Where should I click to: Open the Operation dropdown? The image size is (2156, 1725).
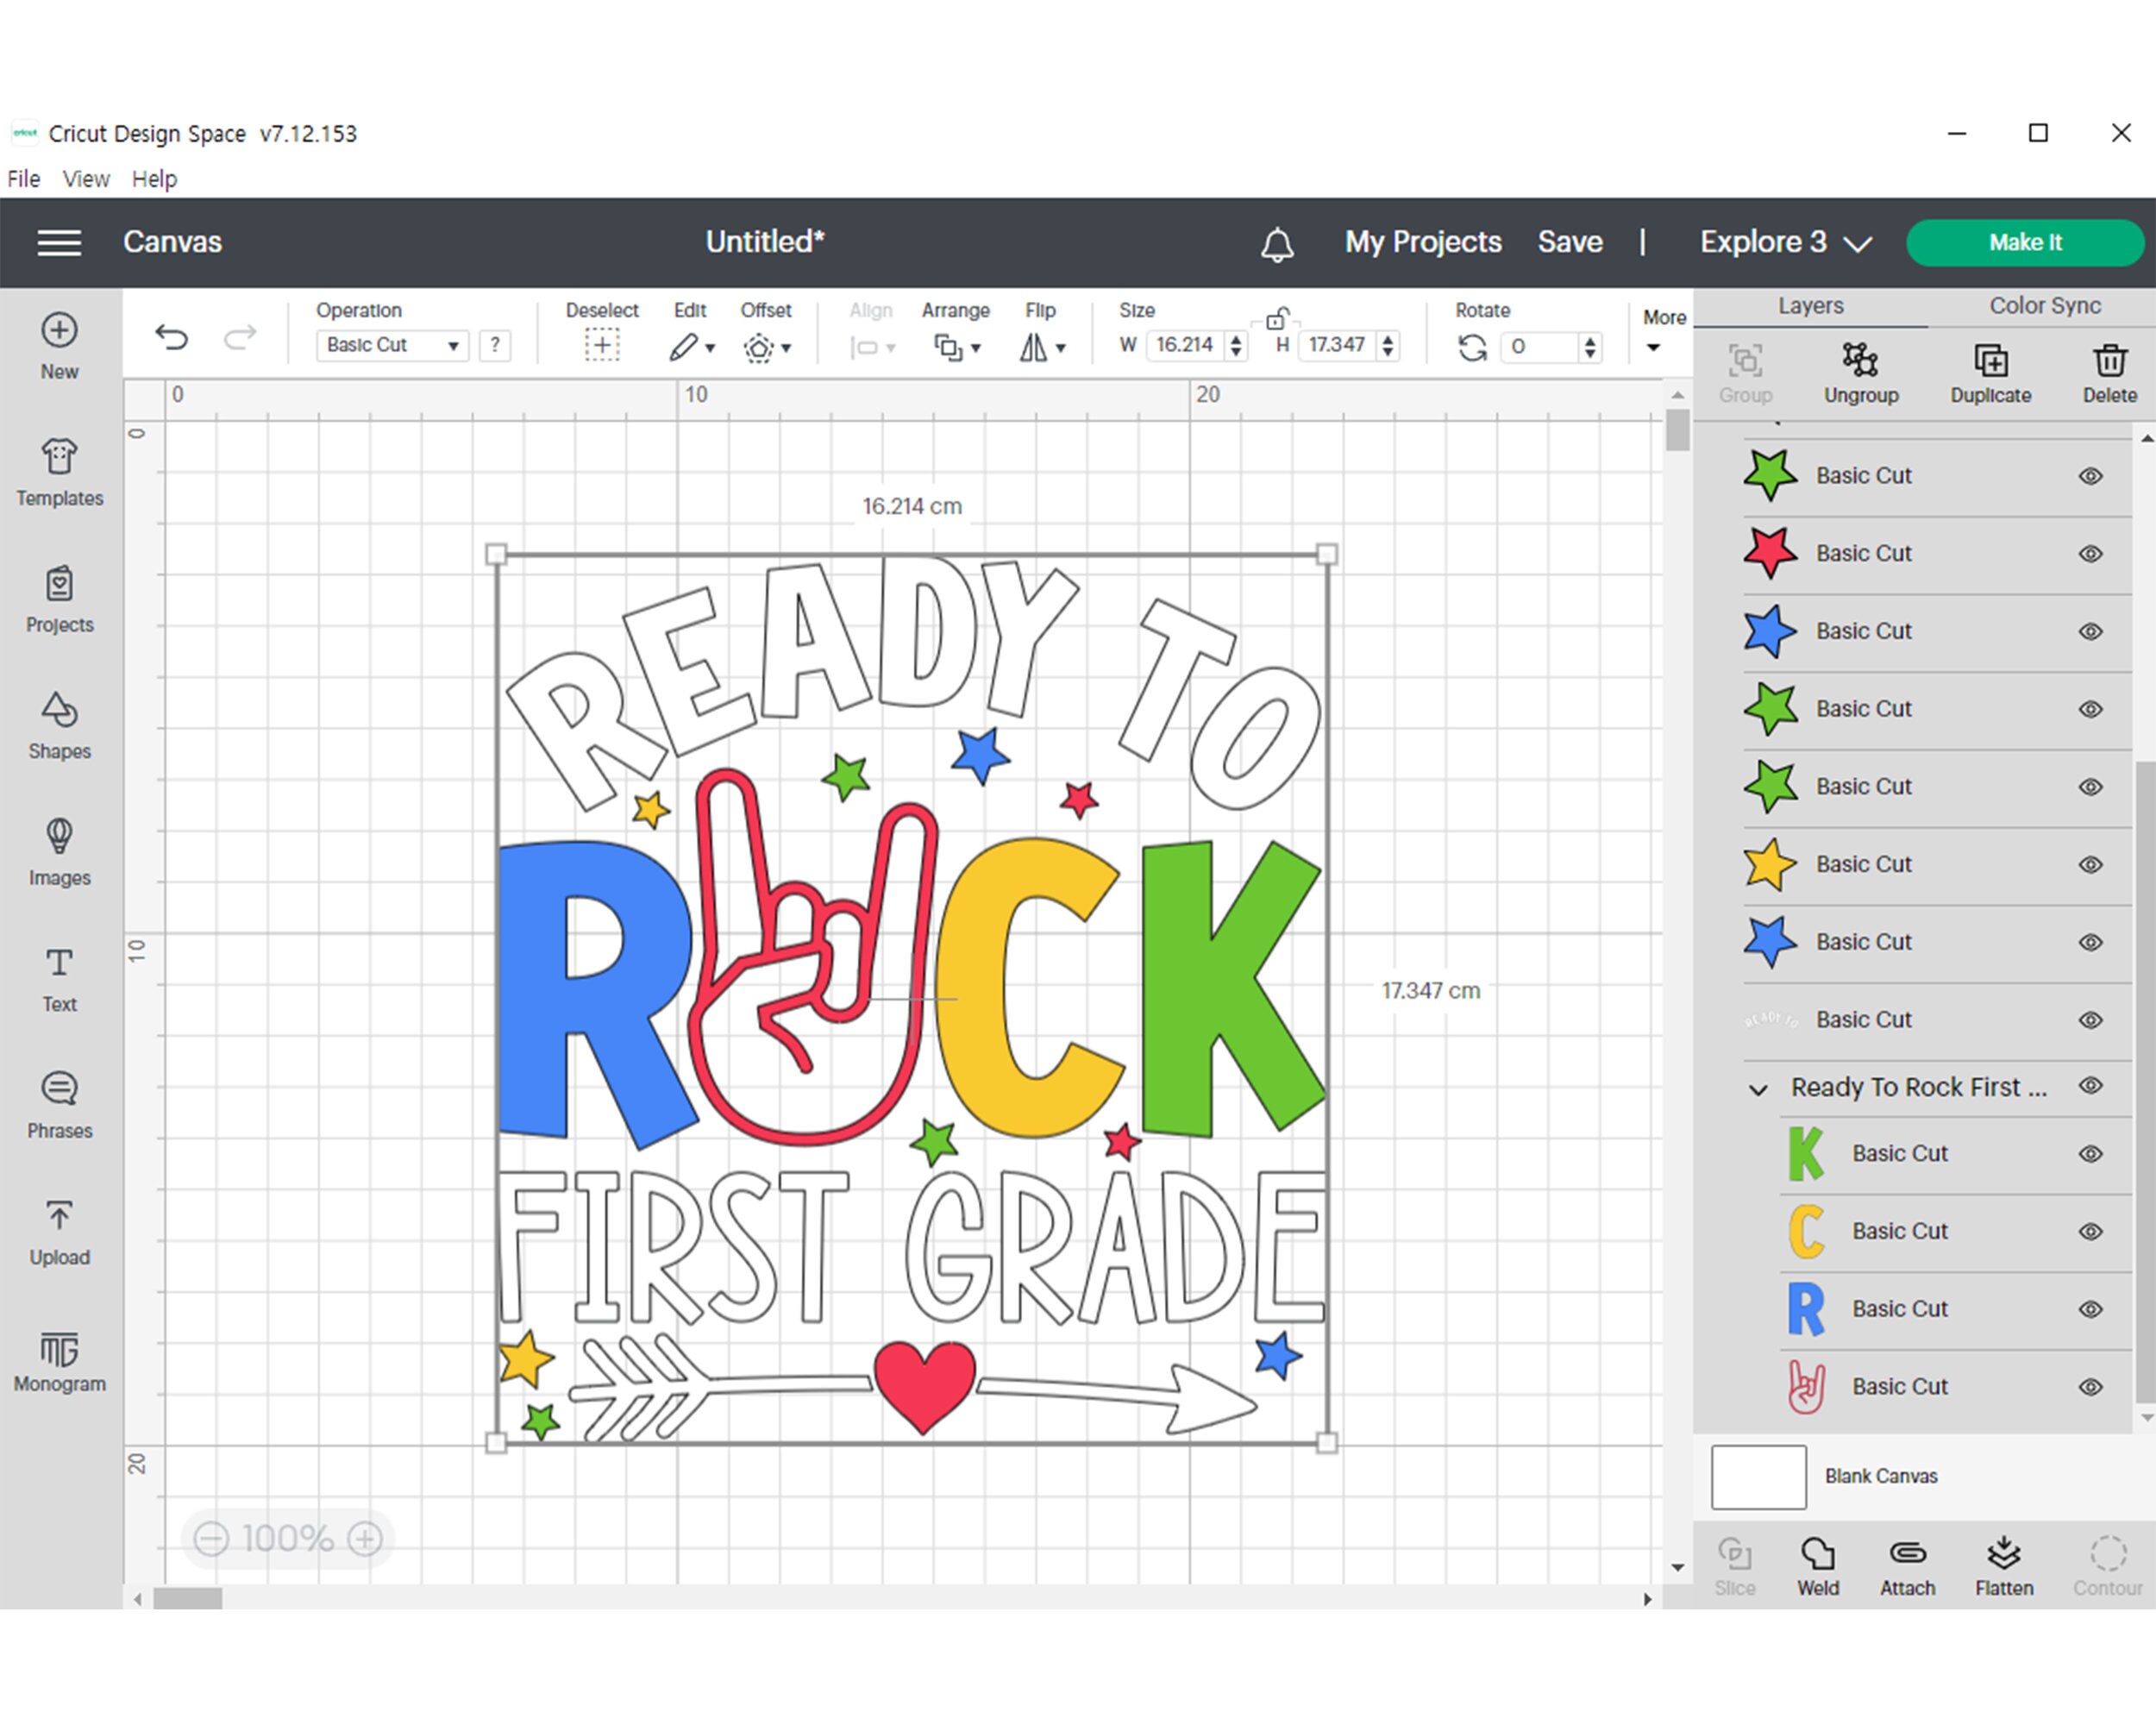391,345
